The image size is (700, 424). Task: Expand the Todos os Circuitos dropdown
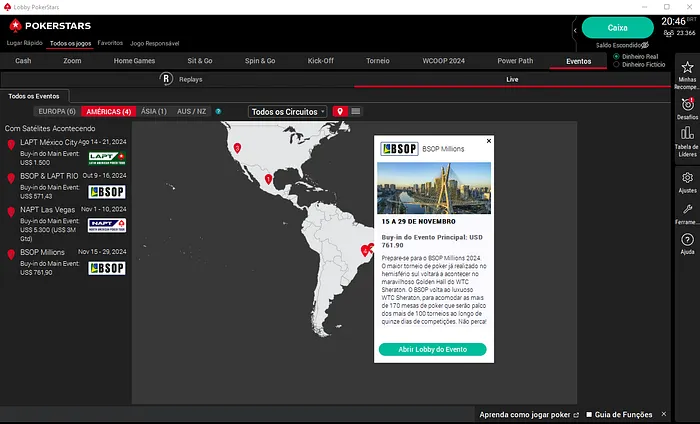coord(288,111)
